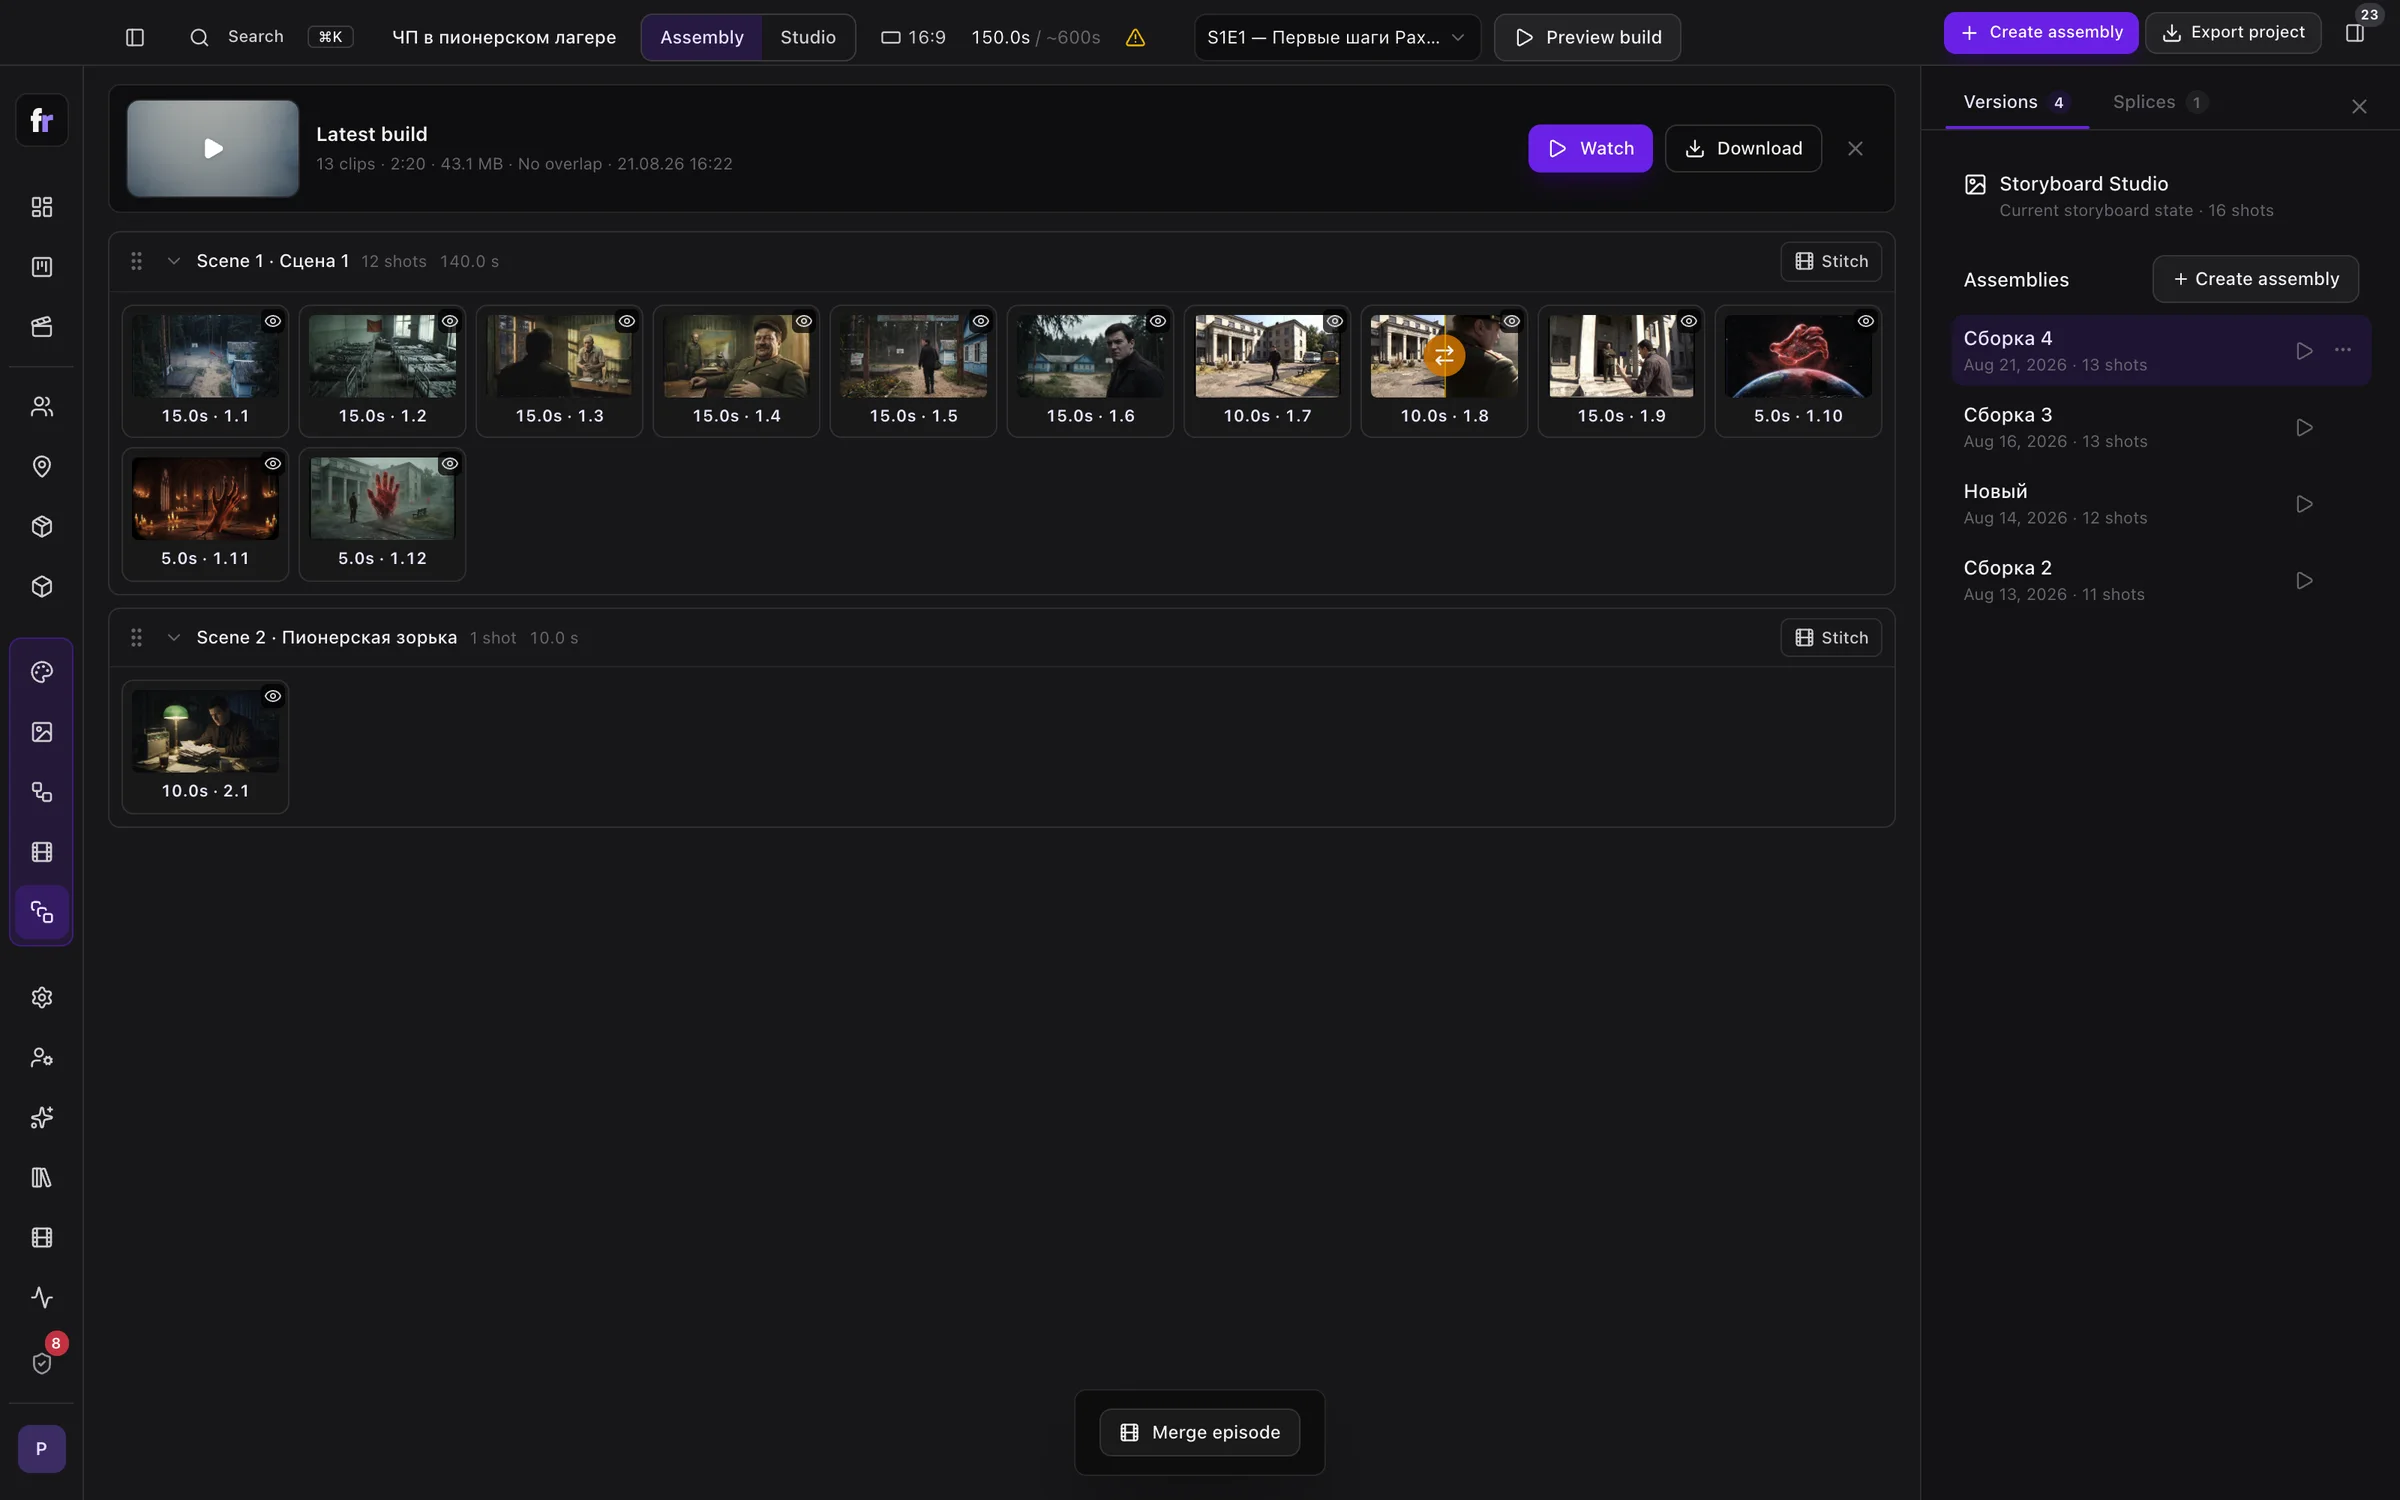The height and width of the screenshot is (1500, 2400).
Task: Play the latest build thumbnail
Action: point(213,148)
